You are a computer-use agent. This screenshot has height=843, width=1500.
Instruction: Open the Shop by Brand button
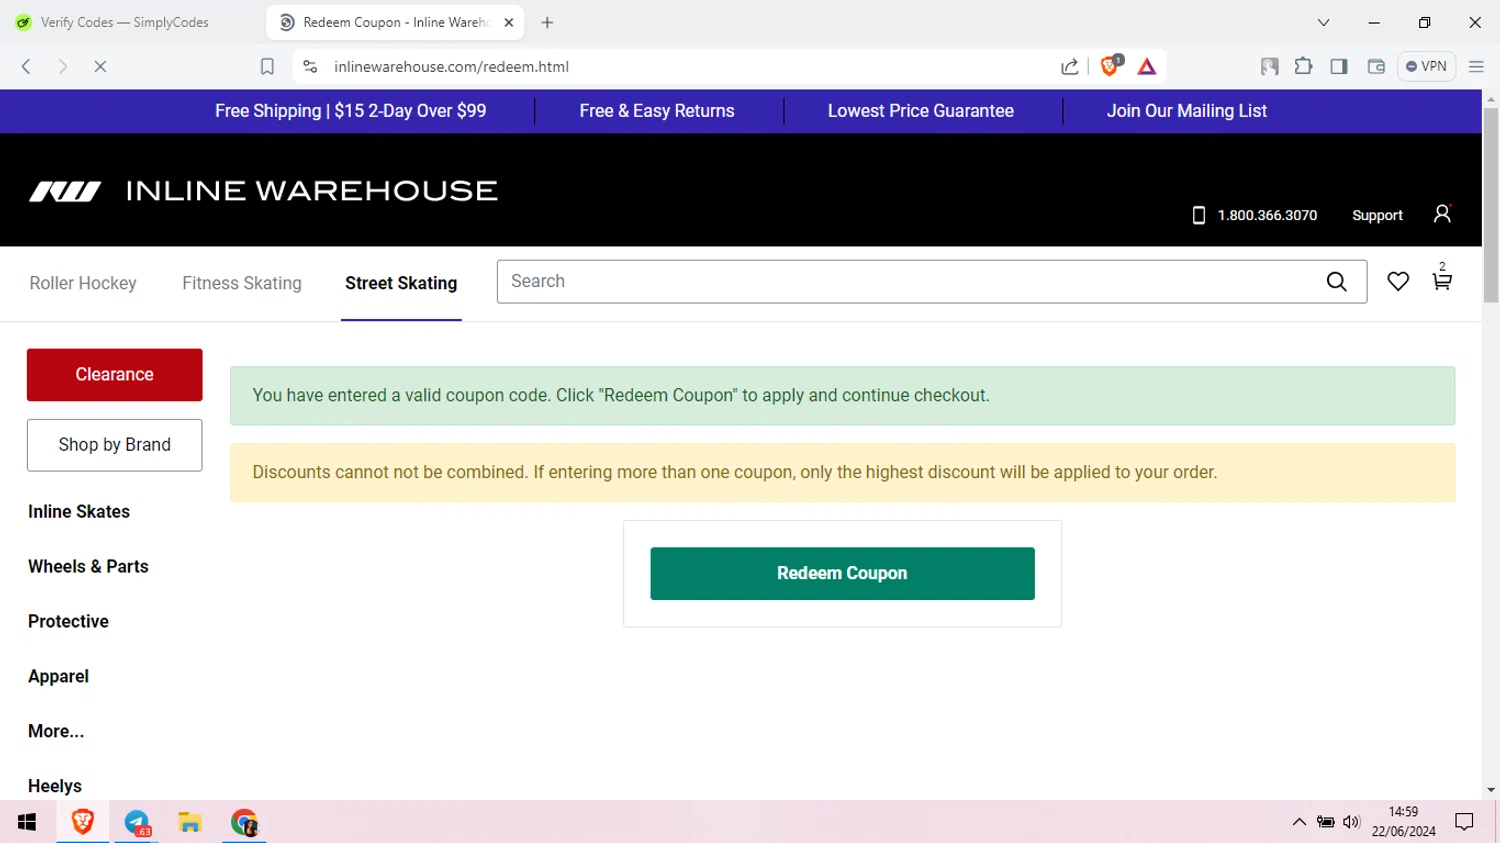point(114,445)
